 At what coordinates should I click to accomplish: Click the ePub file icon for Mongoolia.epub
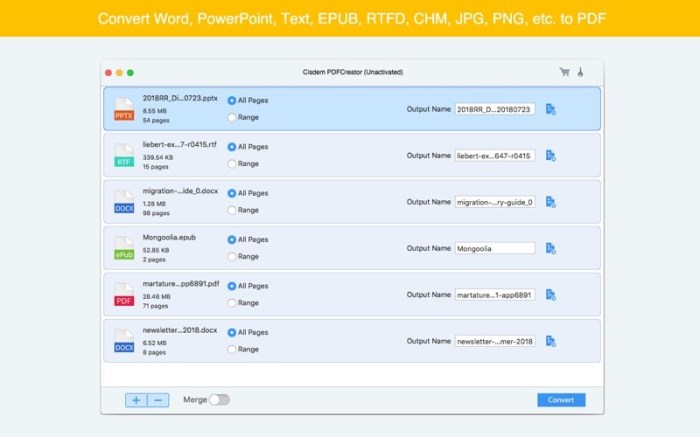pyautogui.click(x=124, y=249)
